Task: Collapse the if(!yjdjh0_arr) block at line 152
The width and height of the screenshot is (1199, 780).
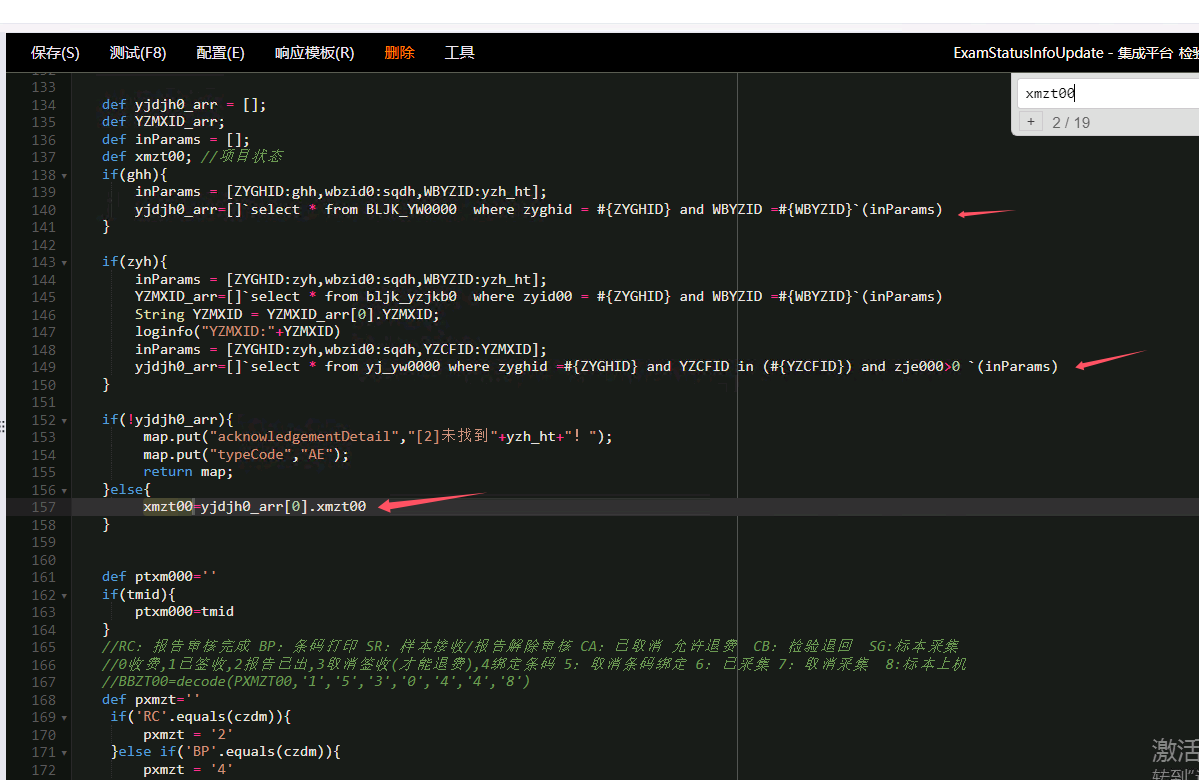Action: 65,420
